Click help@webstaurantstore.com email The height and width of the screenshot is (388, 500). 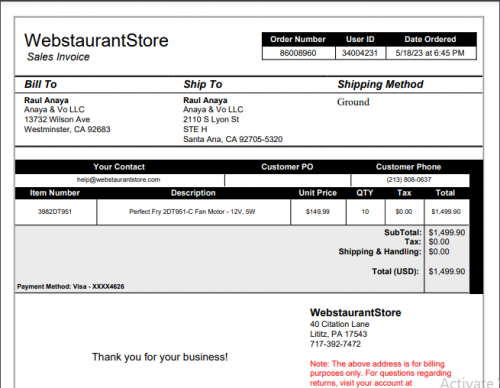[x=119, y=180]
